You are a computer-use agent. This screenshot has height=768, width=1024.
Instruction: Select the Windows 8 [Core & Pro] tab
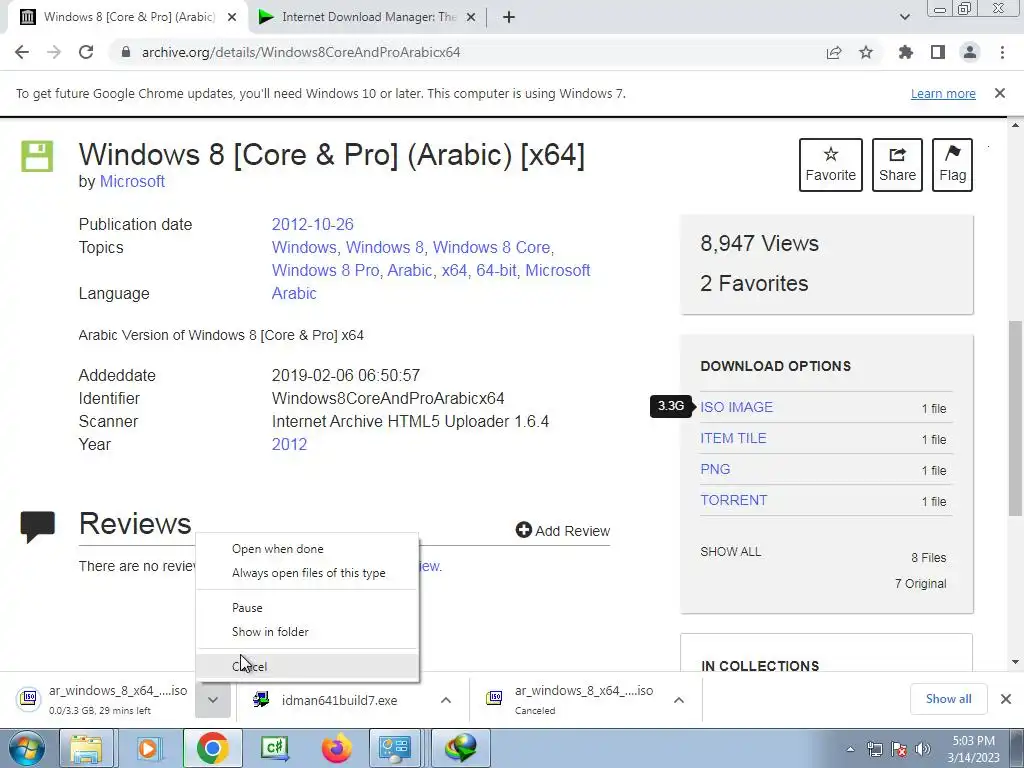(x=127, y=17)
